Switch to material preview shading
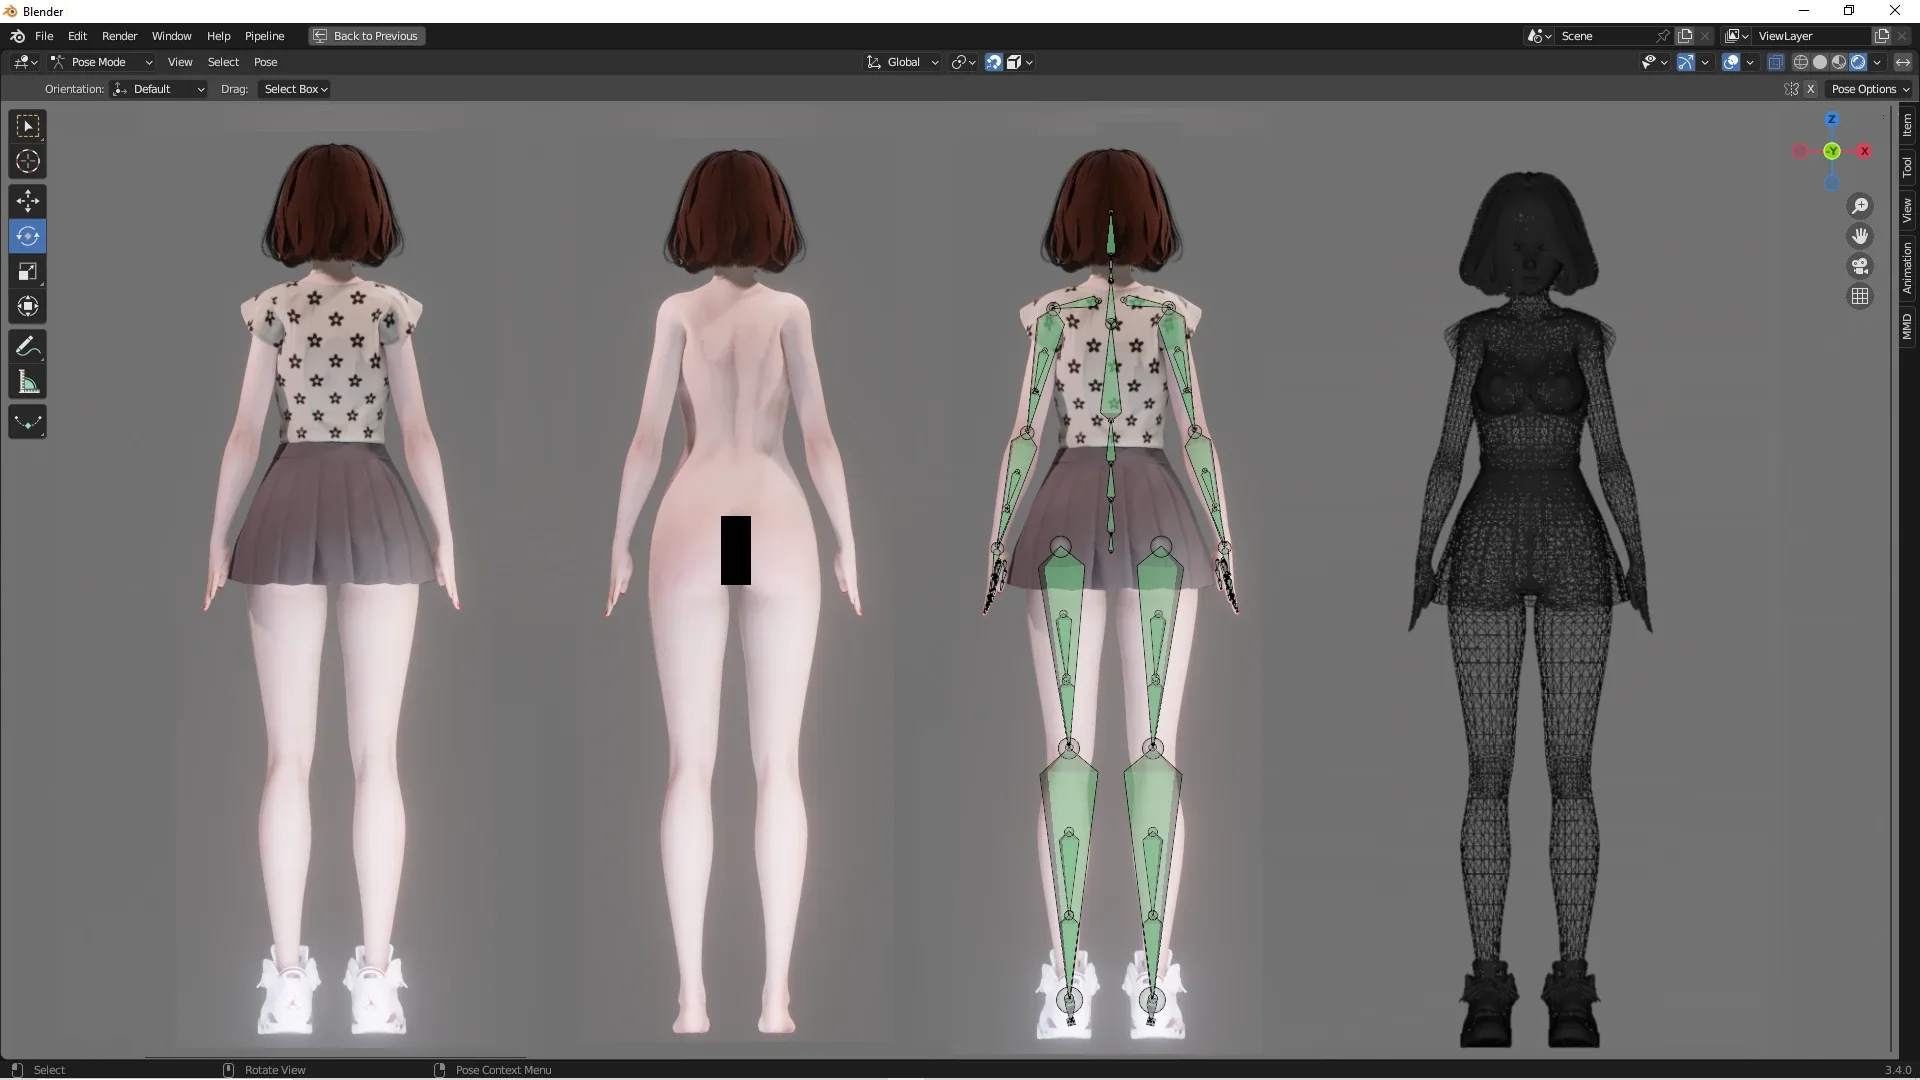1920x1080 pixels. coord(1839,62)
